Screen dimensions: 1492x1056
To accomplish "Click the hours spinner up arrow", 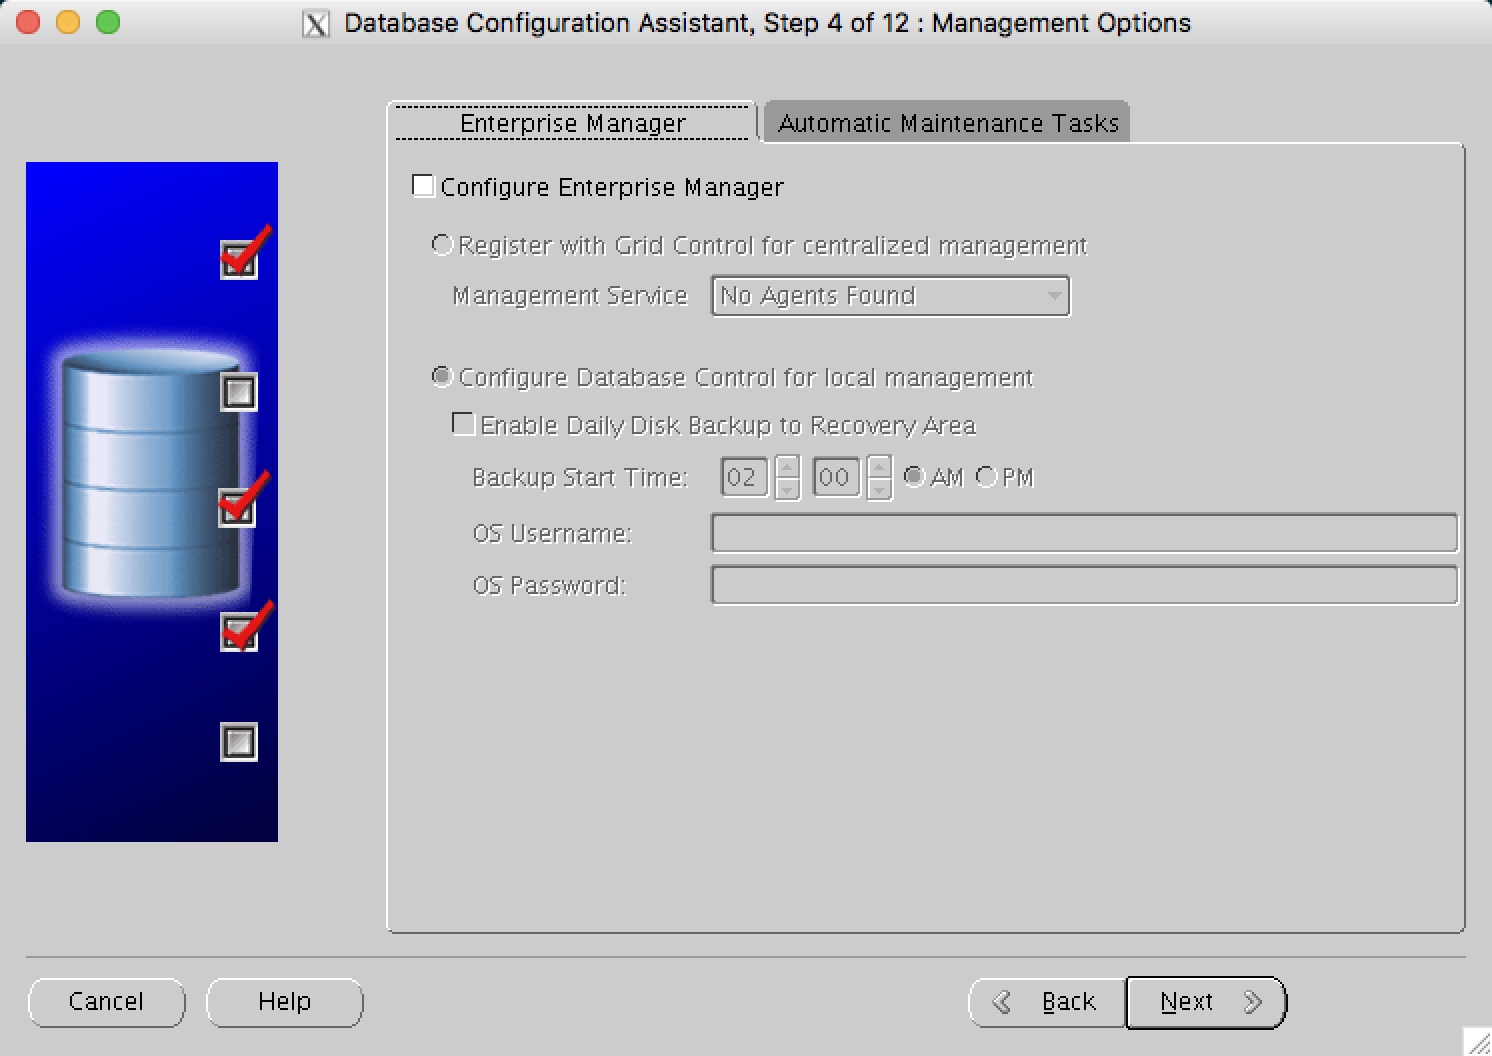I will (x=787, y=468).
